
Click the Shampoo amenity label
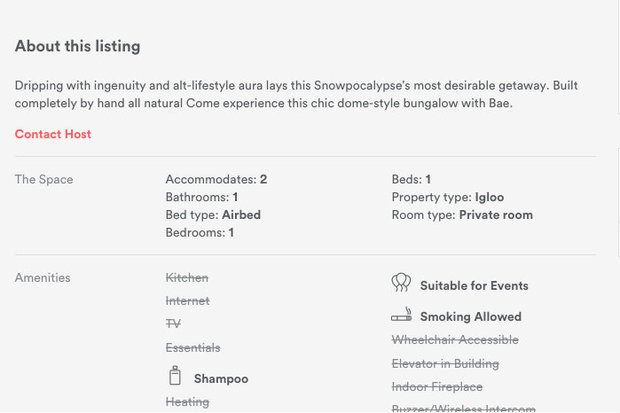[220, 379]
